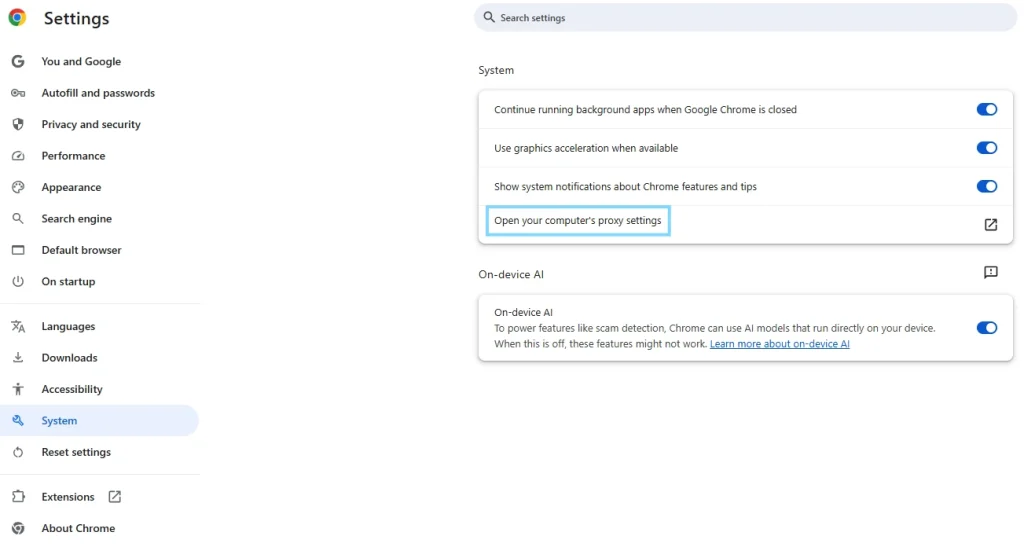1024x547 pixels.
Task: Click the Settings page title
Action: click(x=76, y=18)
